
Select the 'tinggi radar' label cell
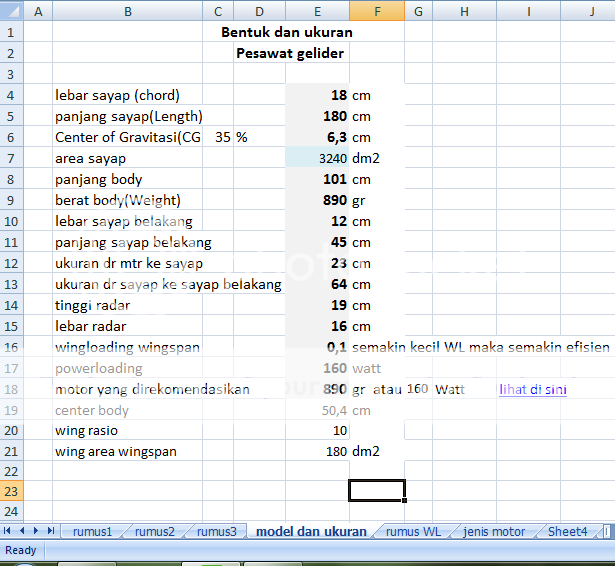pyautogui.click(x=127, y=305)
